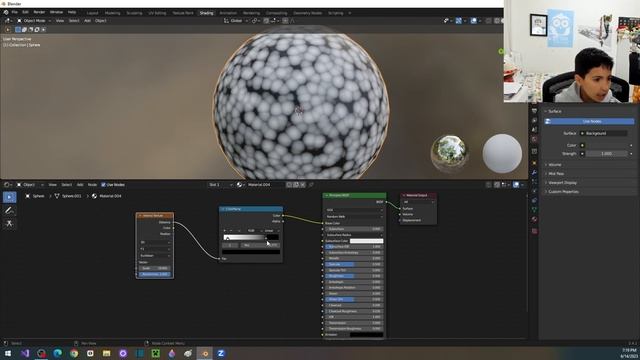
Task: Open the Render menu
Action: (x=39, y=13)
